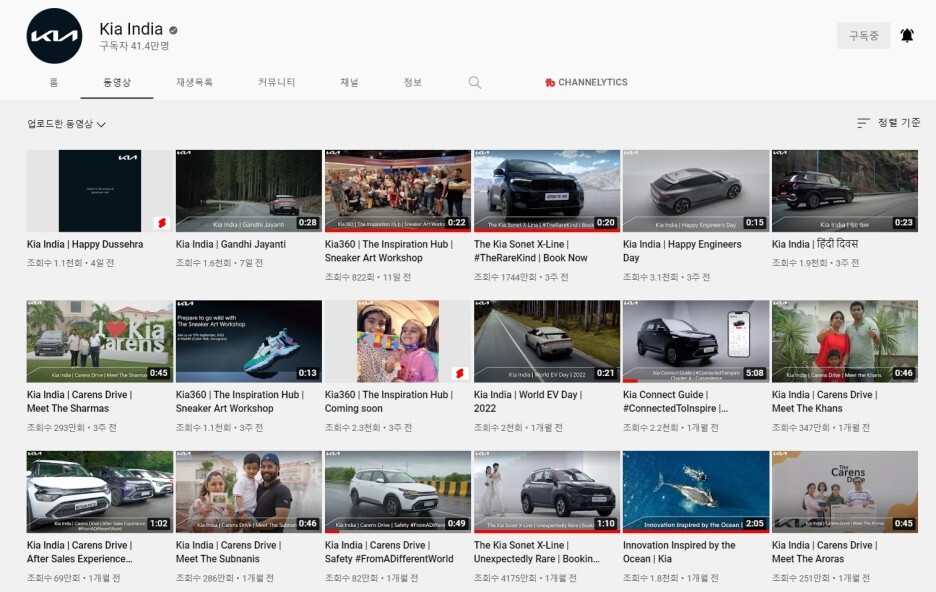Open Kia India Happy Engineers Day title

click(x=682, y=251)
